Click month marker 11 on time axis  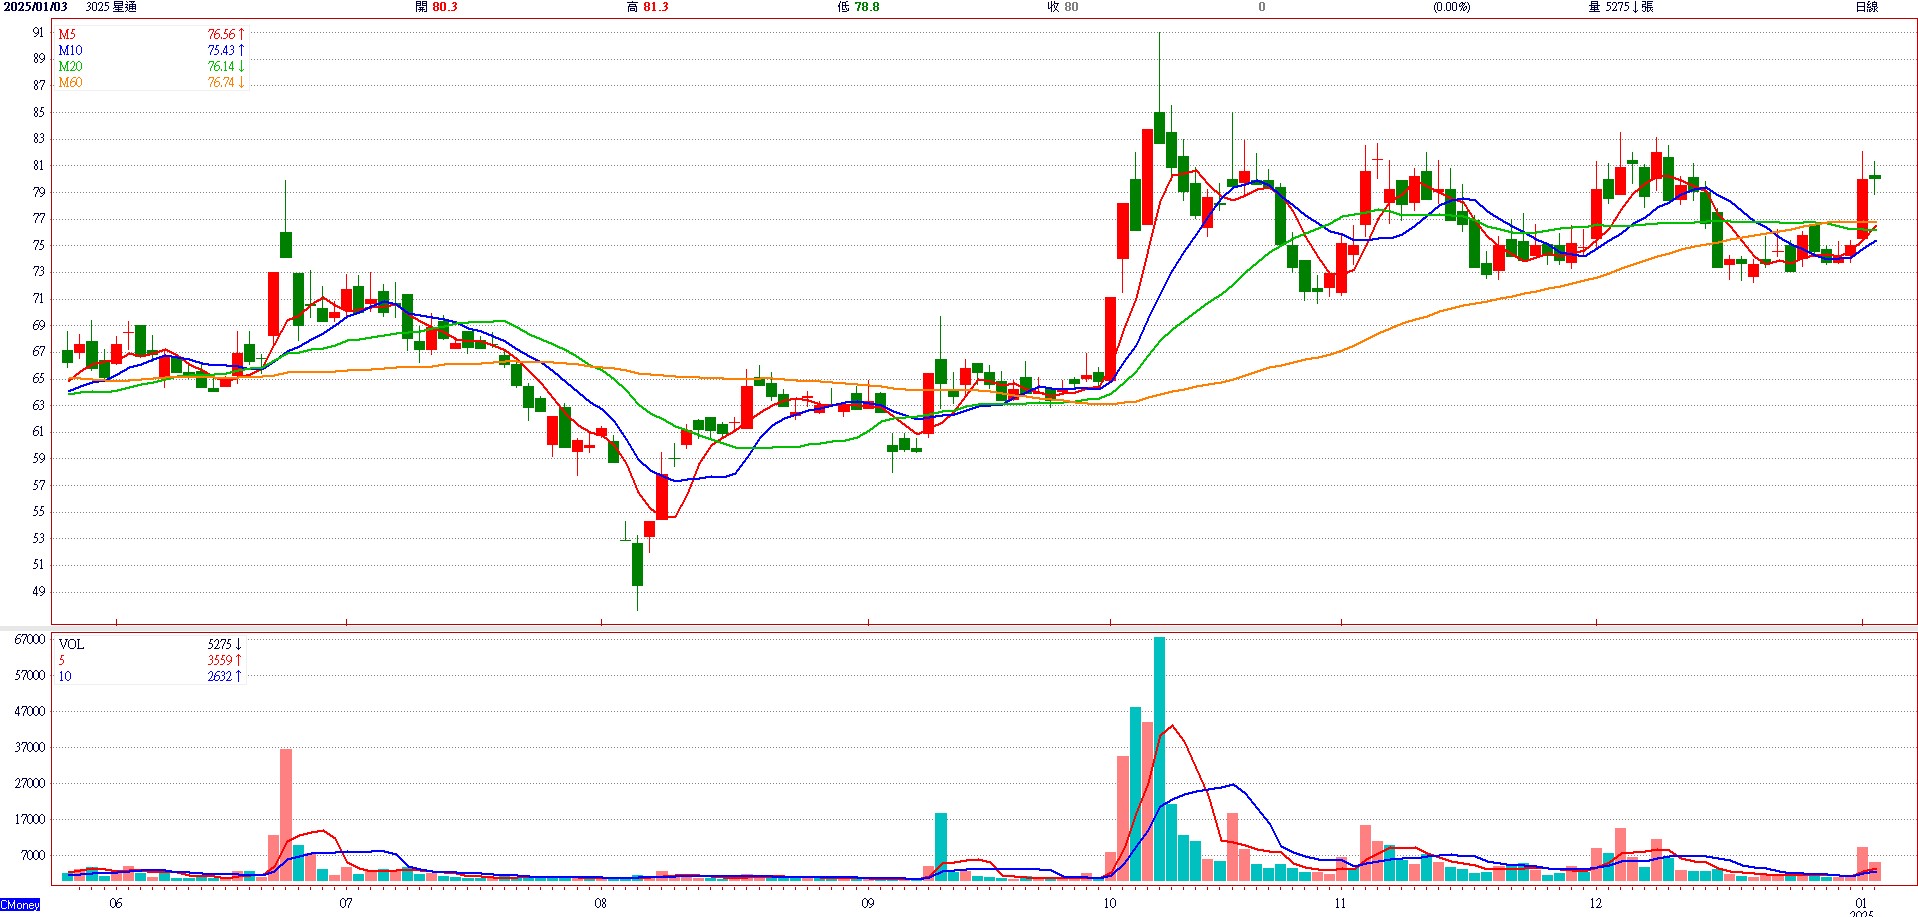click(x=1340, y=903)
